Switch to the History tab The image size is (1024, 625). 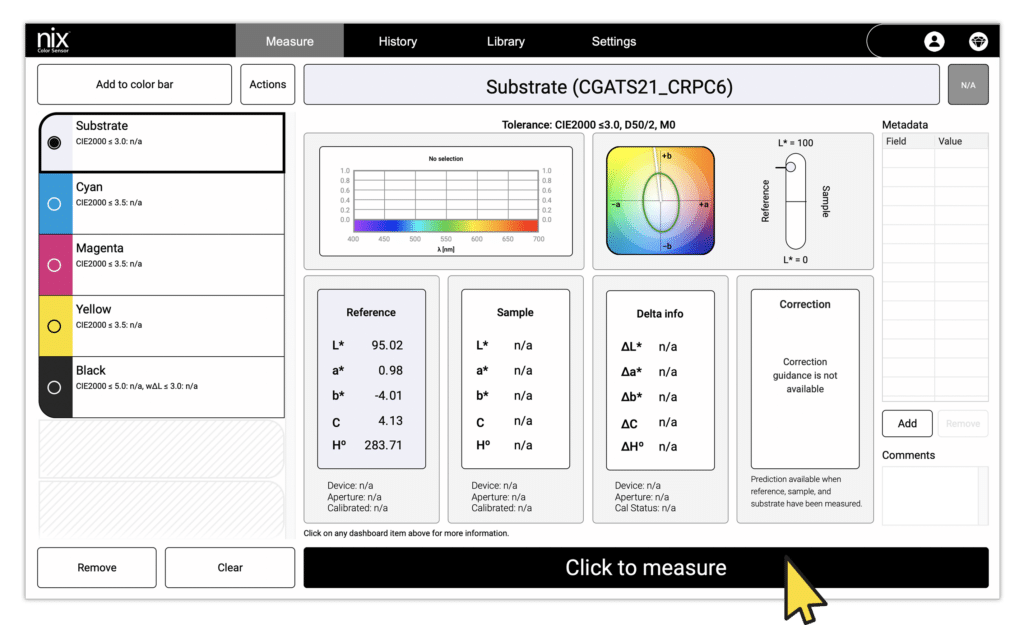pos(397,41)
